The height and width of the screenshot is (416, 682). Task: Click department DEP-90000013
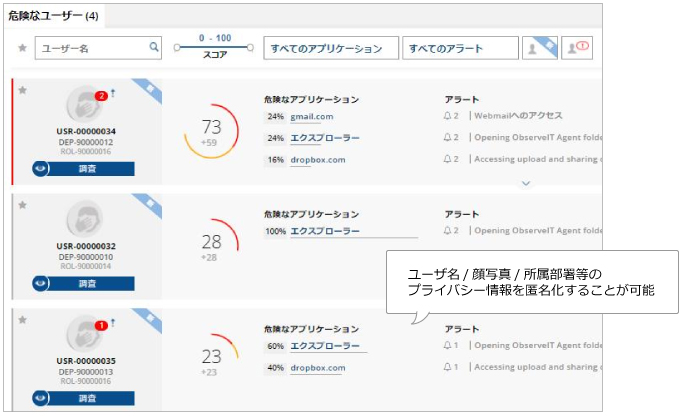[86, 372]
